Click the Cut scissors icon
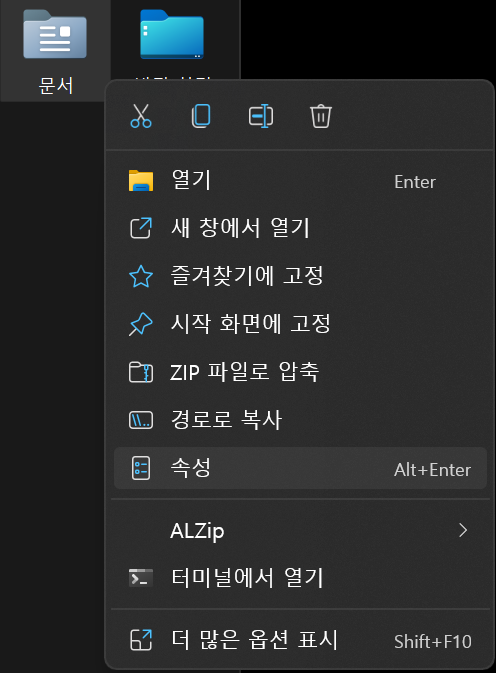The width and height of the screenshot is (496, 673). point(141,116)
